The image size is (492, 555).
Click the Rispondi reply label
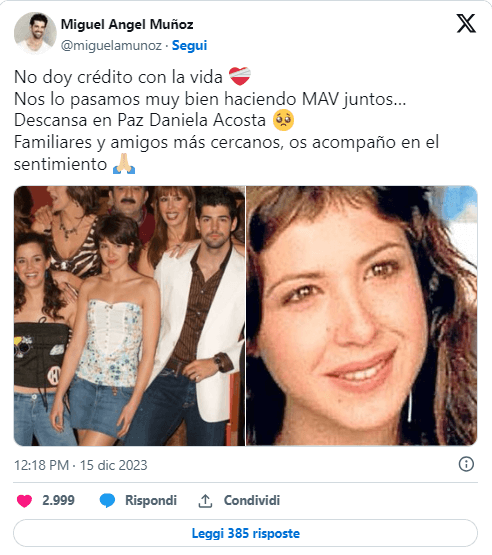pyautogui.click(x=151, y=500)
